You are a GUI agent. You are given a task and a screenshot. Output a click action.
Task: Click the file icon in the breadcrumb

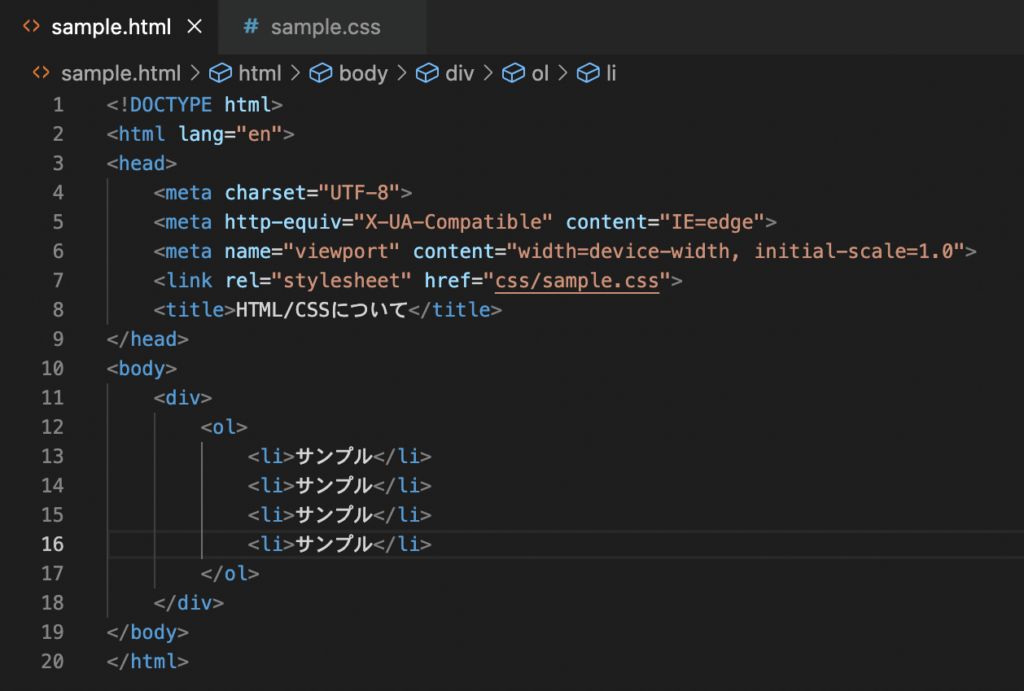pyautogui.click(x=41, y=73)
